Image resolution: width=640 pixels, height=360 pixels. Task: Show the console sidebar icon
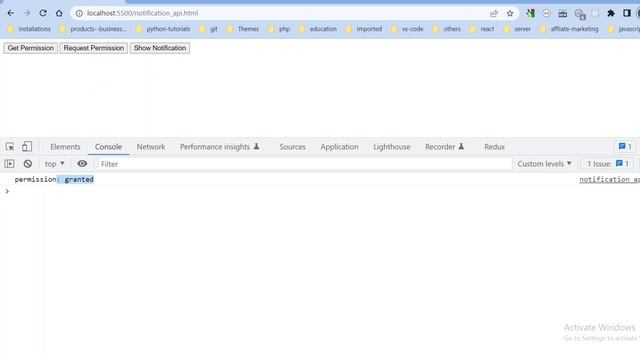(x=9, y=164)
